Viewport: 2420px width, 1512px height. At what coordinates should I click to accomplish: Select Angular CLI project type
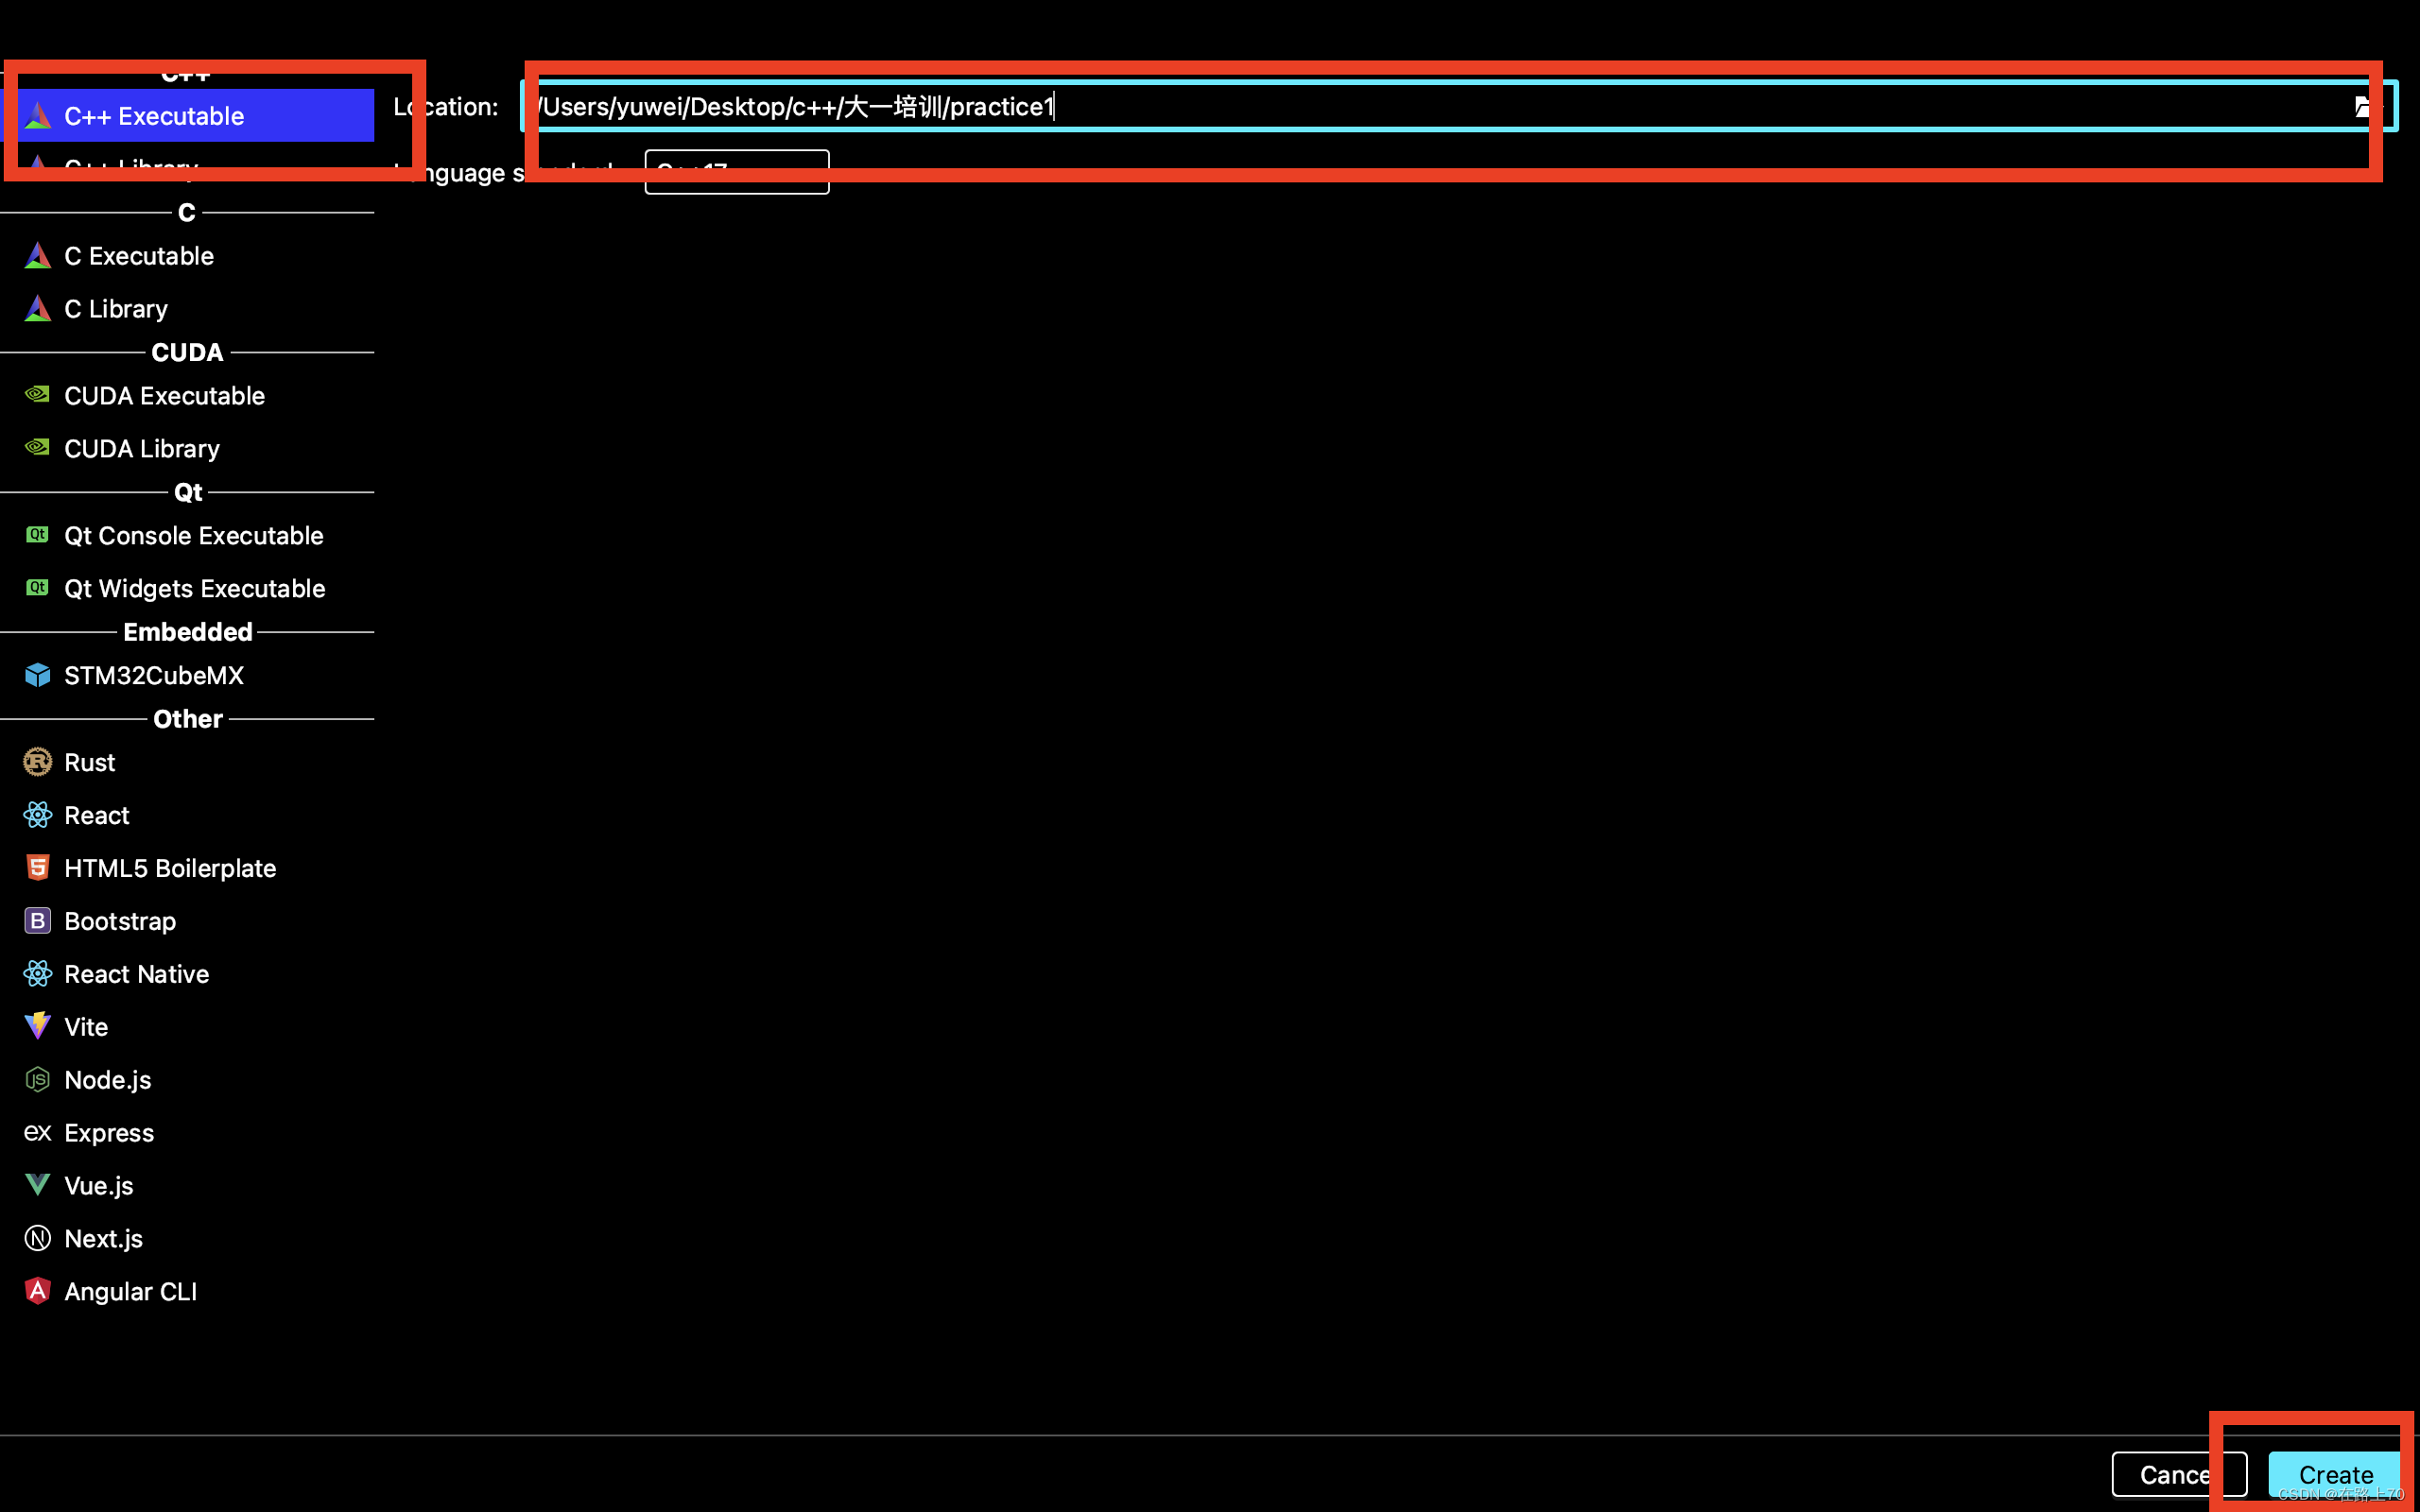(129, 1291)
